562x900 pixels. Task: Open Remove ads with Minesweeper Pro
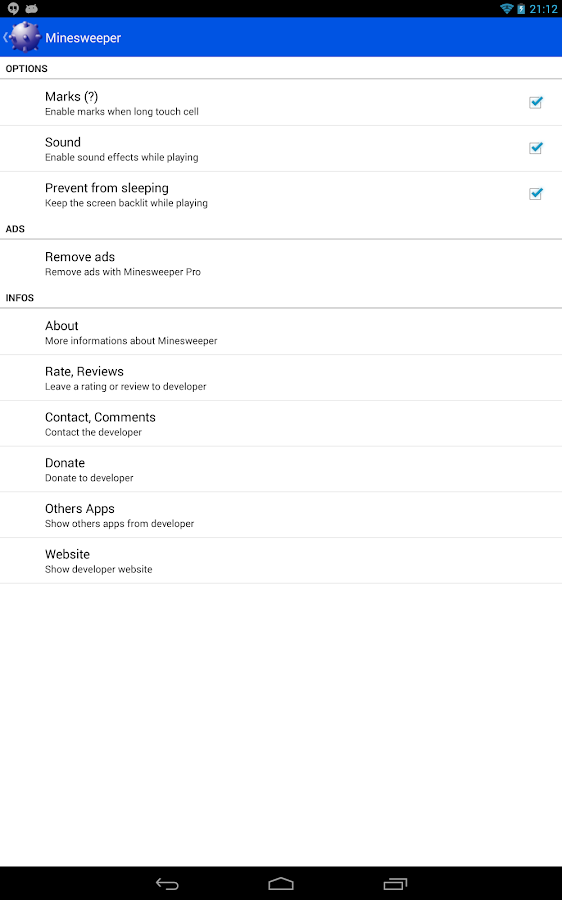pos(281,263)
